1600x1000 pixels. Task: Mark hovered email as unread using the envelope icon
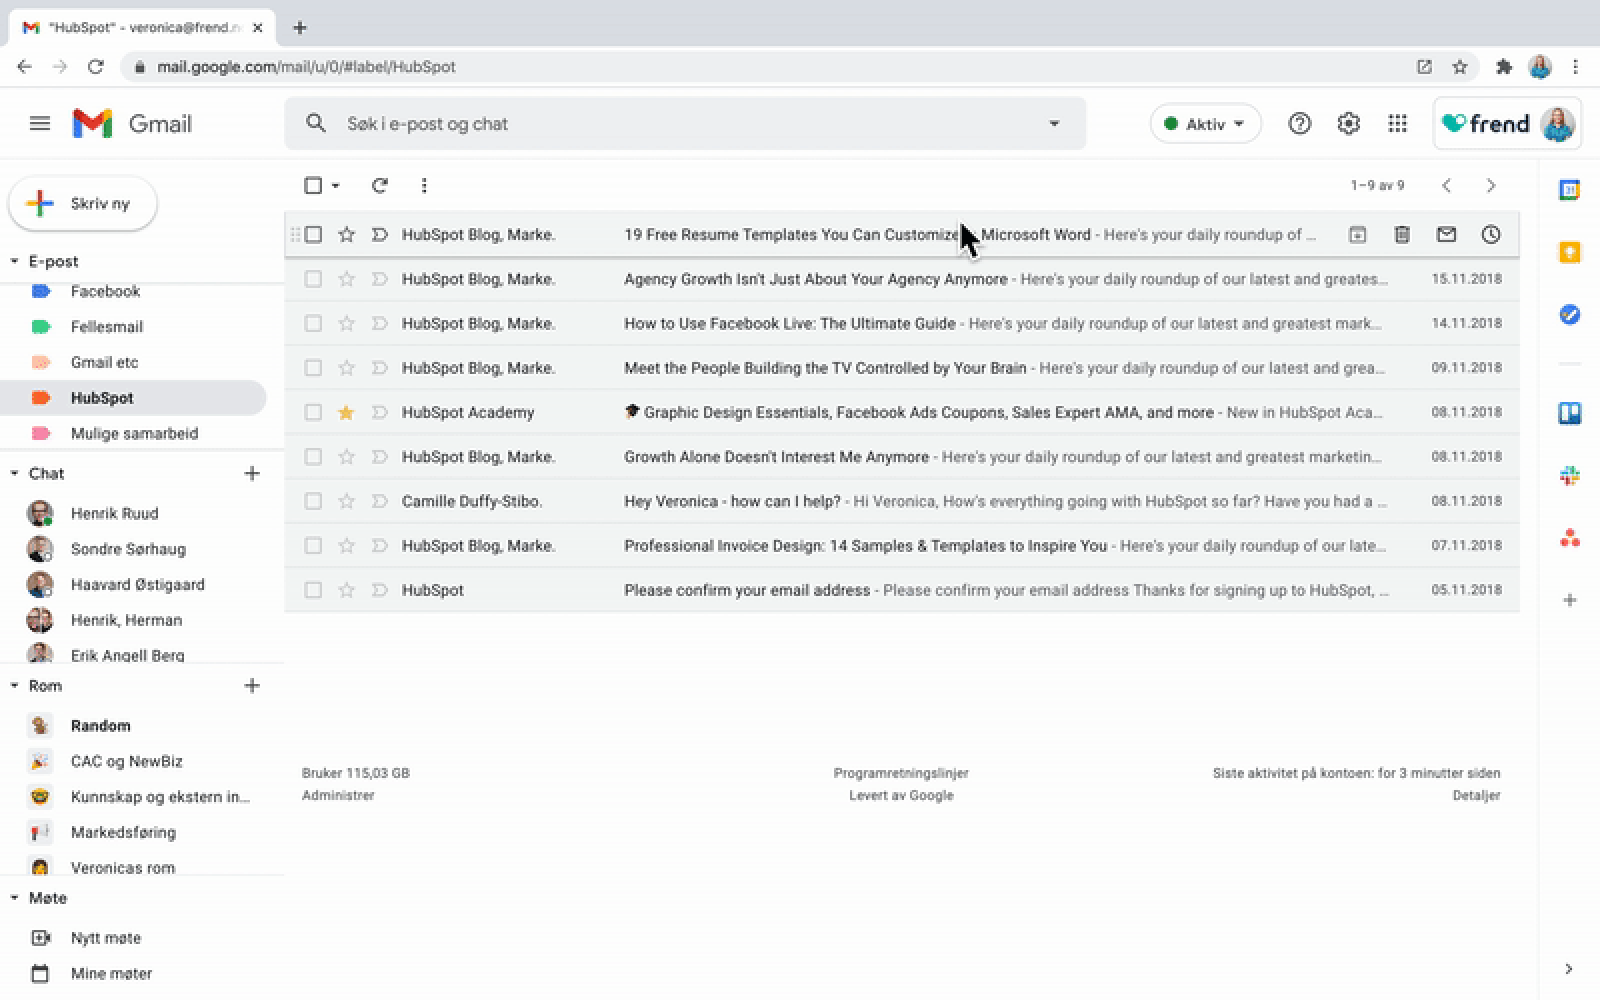click(x=1446, y=235)
